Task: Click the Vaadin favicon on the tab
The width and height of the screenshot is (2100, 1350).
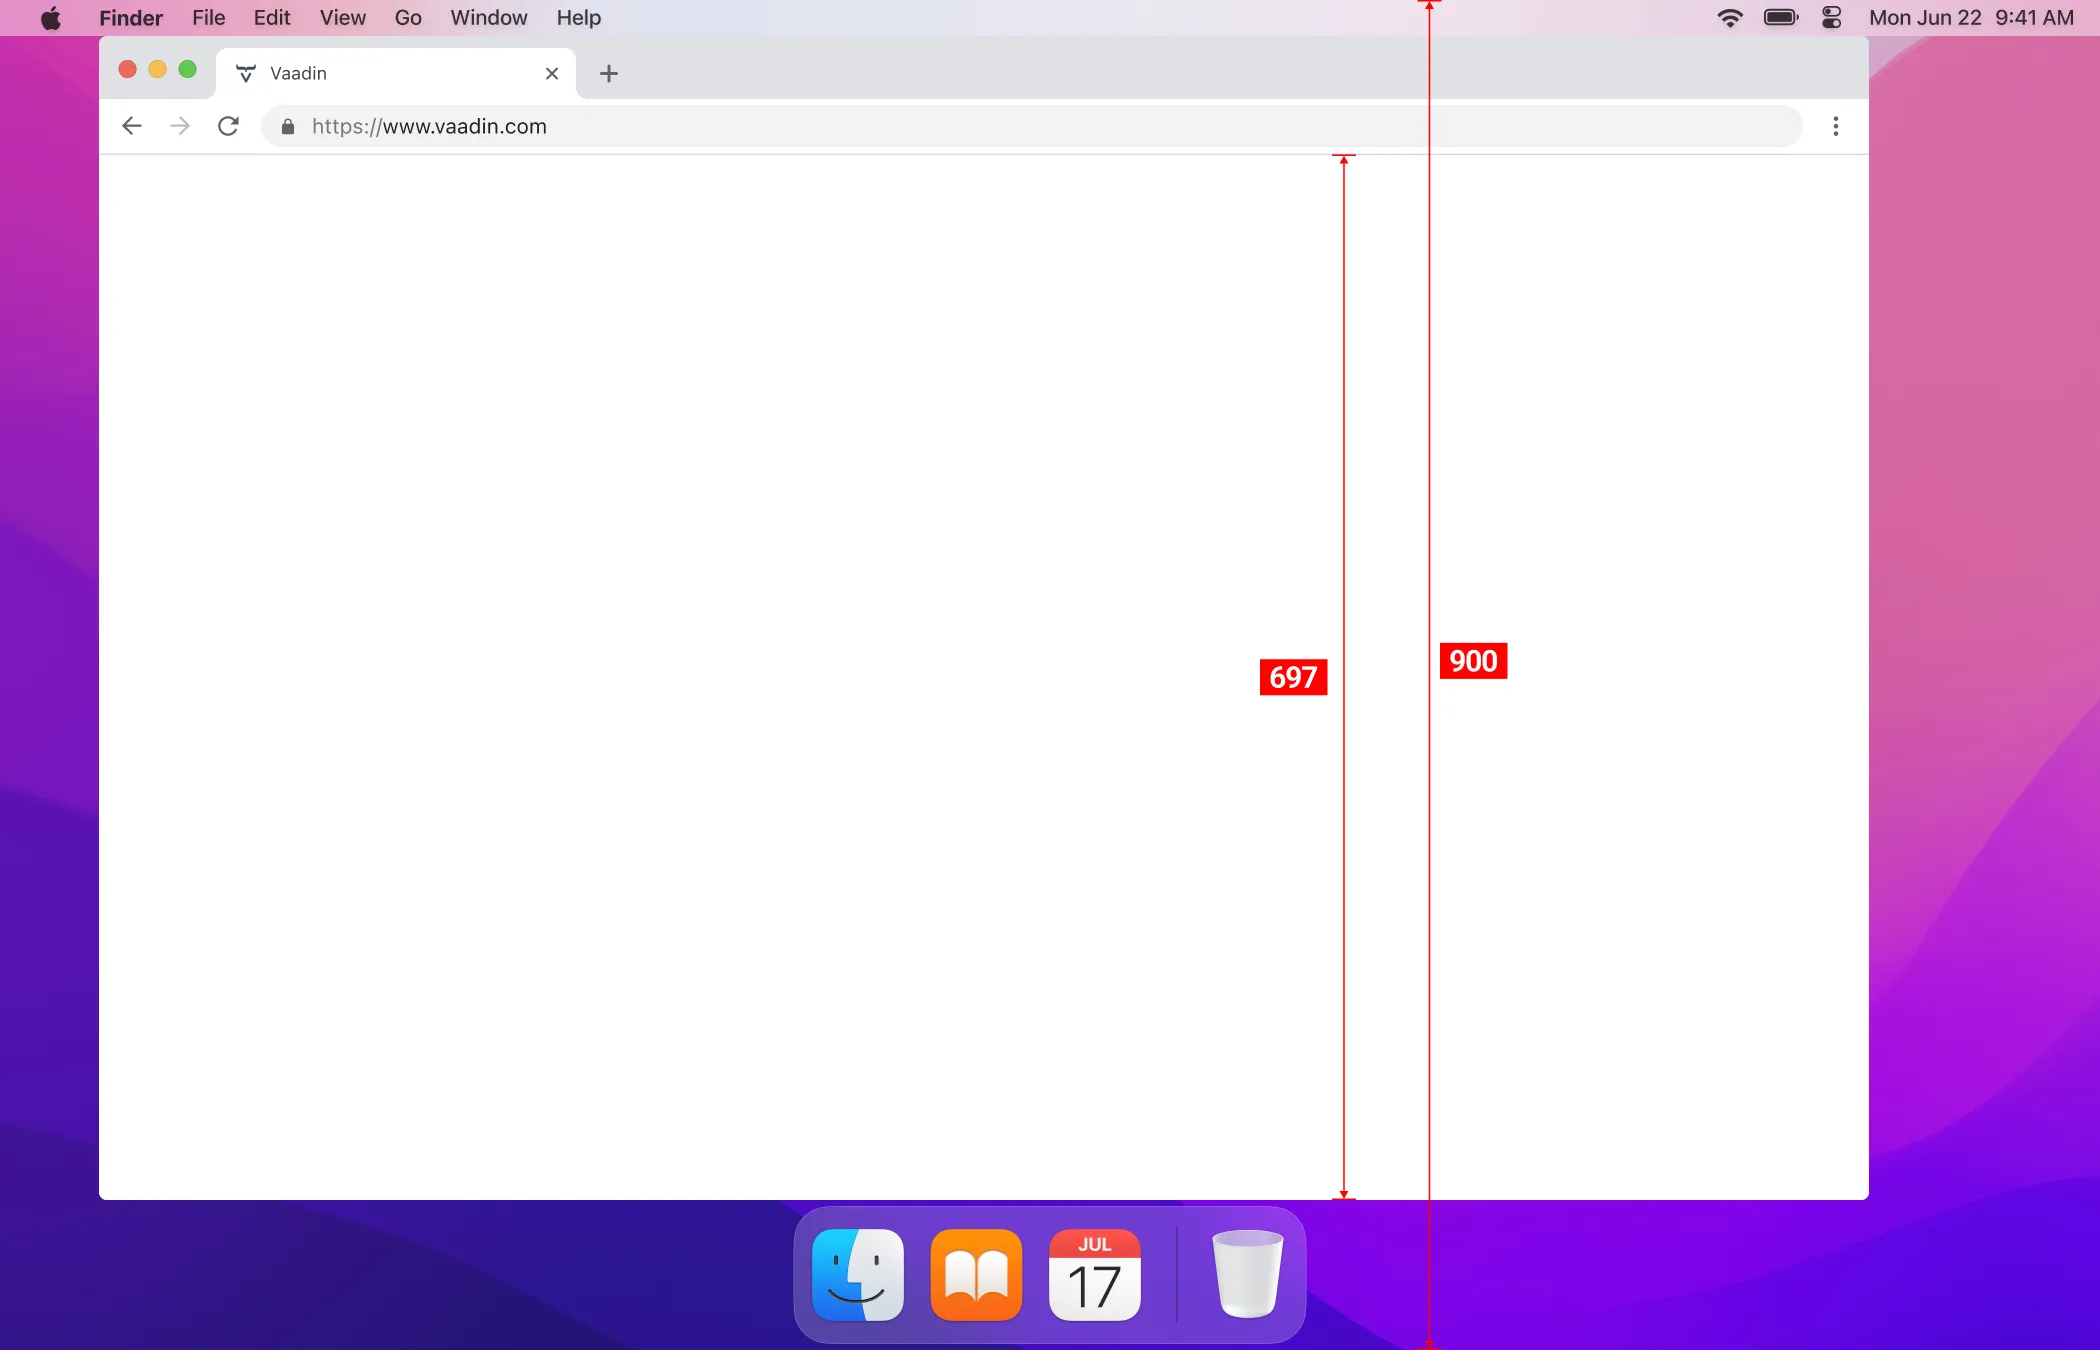Action: [245, 73]
